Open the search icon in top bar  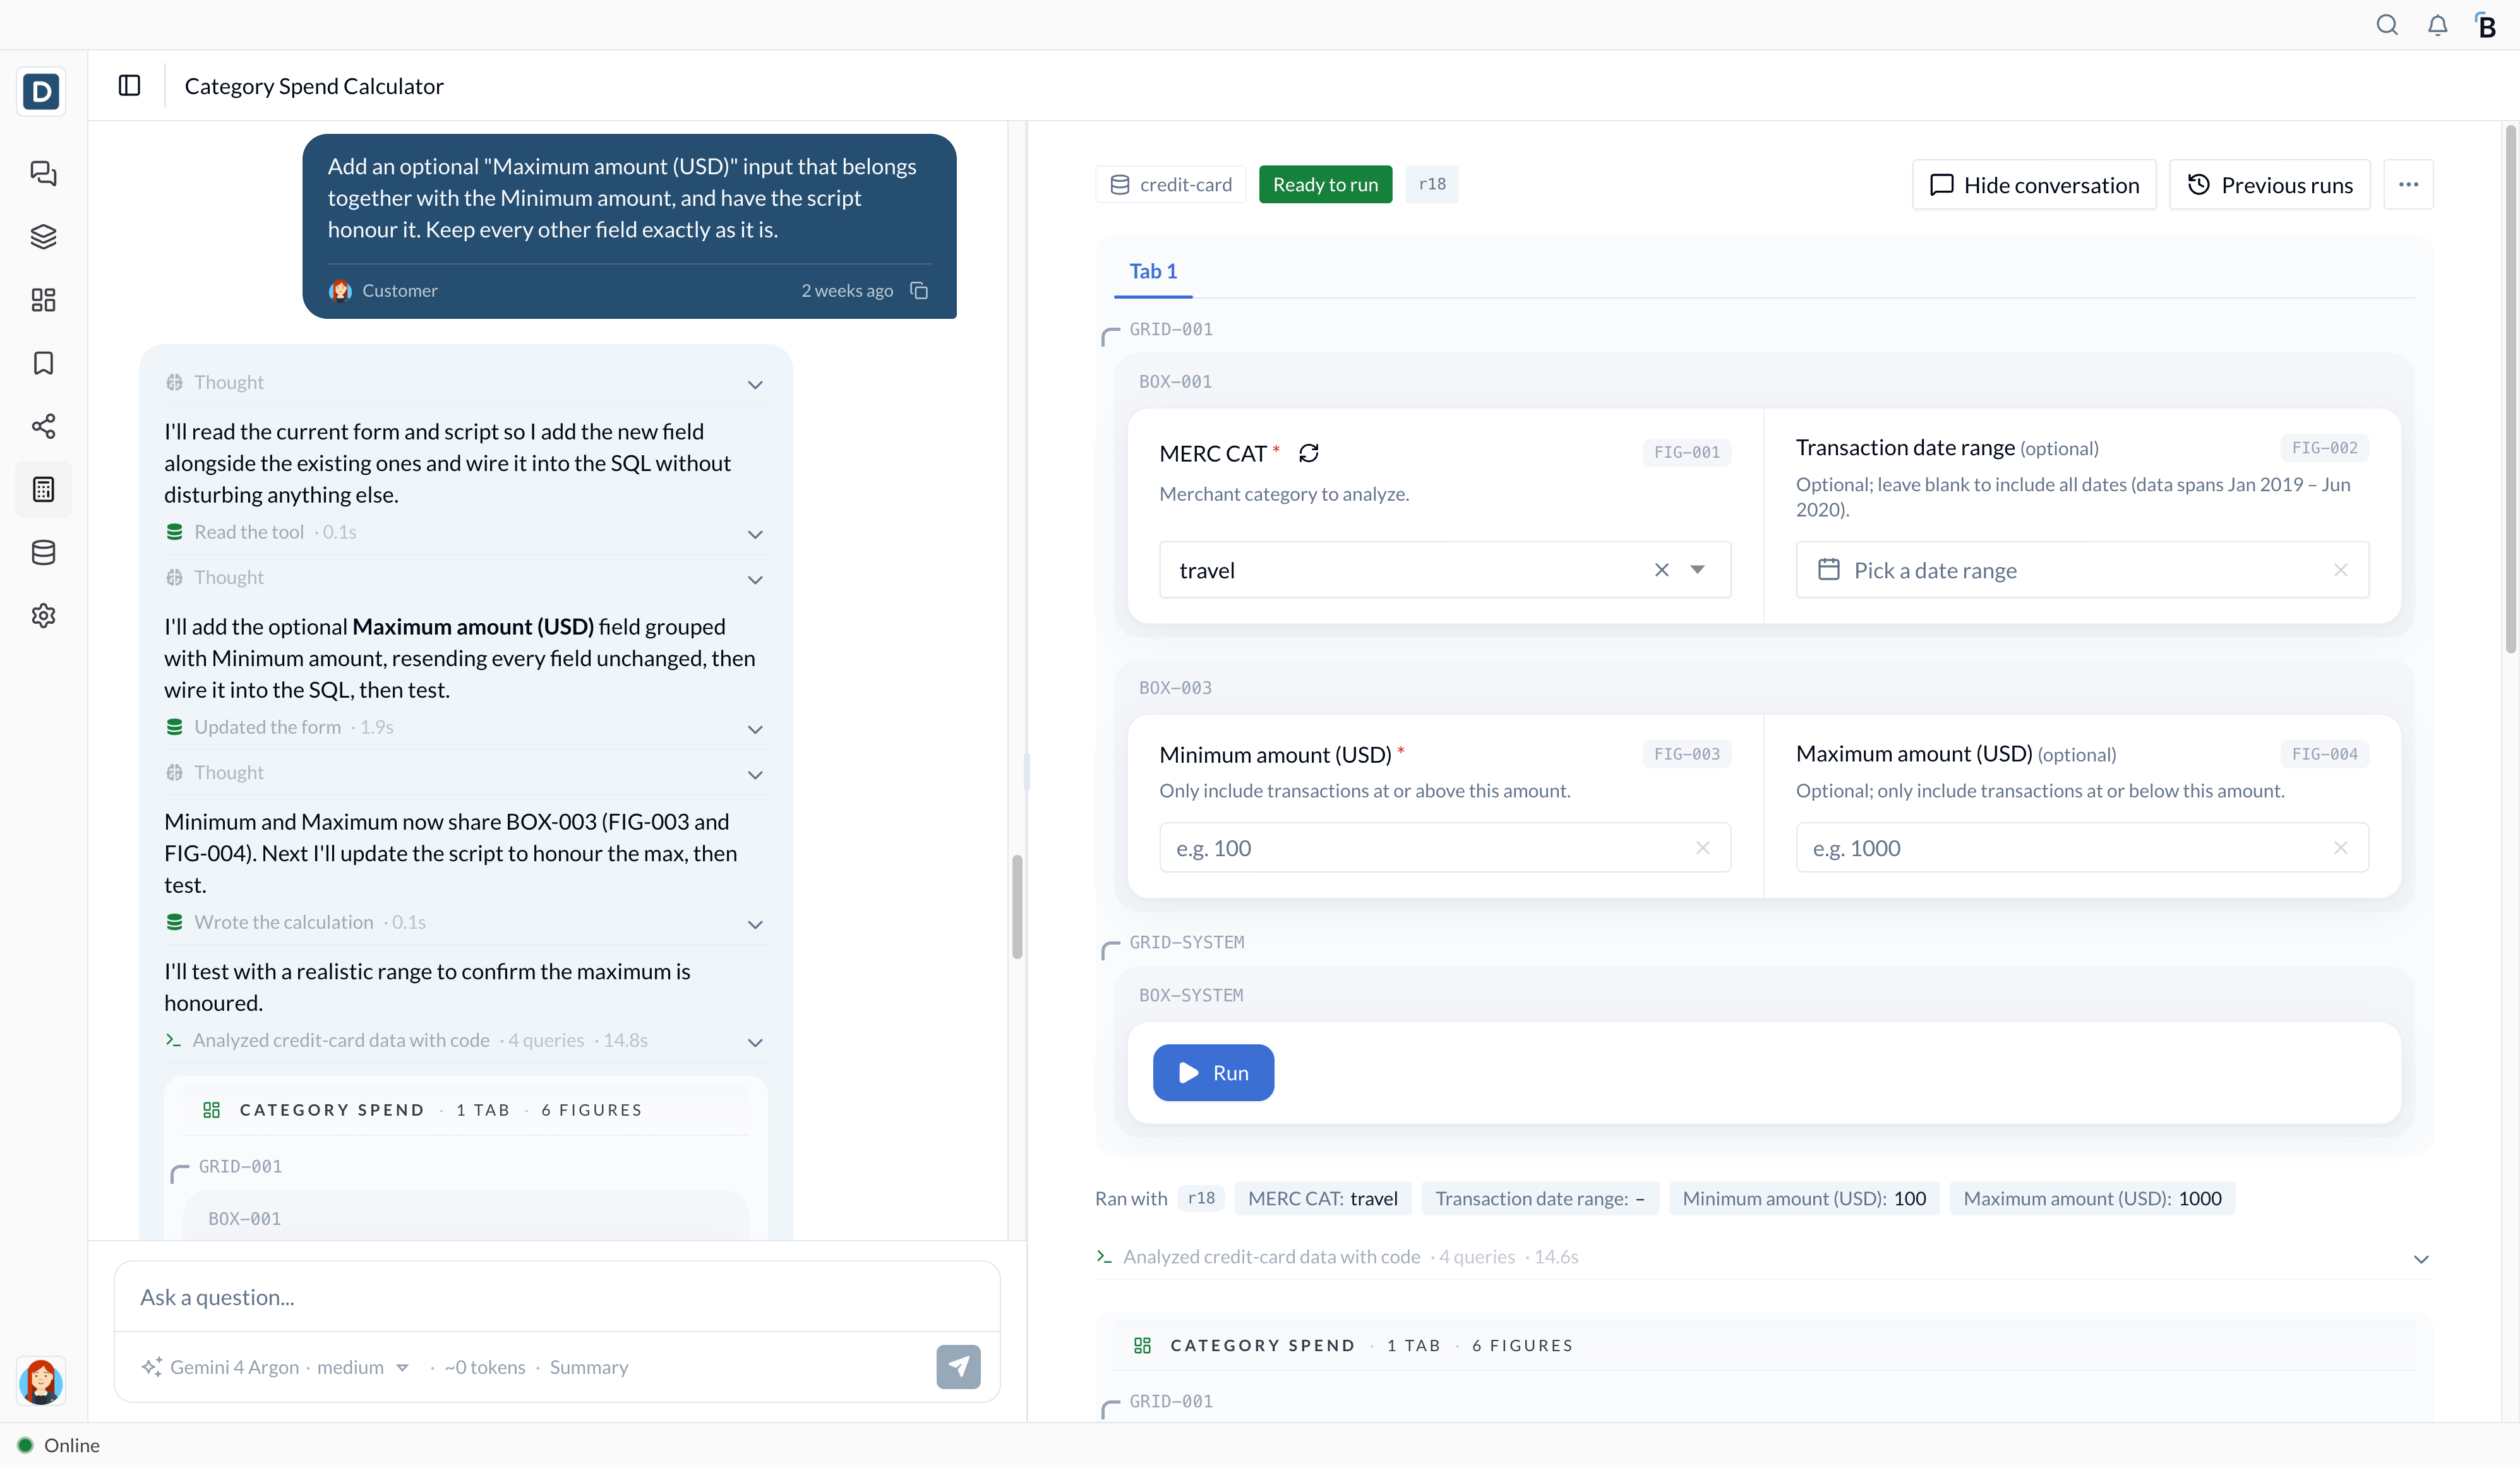point(2386,25)
